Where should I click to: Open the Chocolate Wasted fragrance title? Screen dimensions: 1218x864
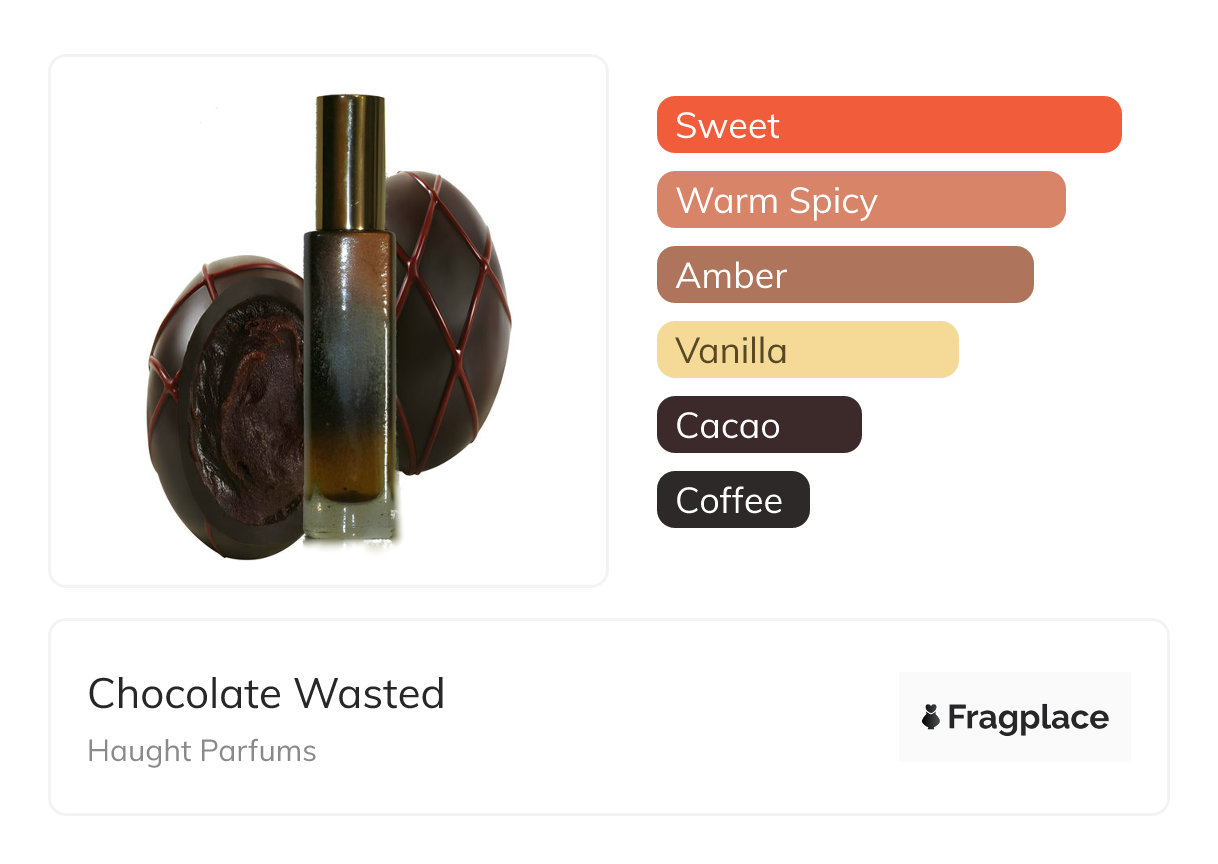[266, 694]
